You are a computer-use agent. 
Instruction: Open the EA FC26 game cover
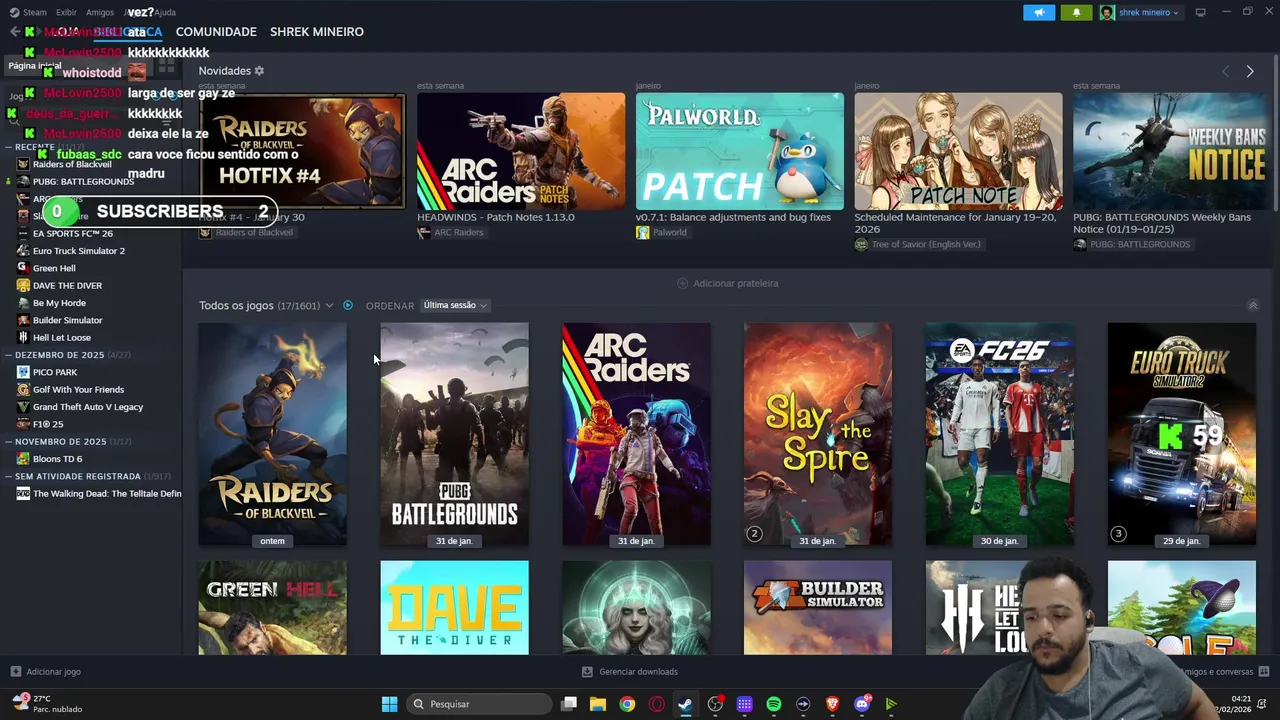pyautogui.click(x=1000, y=434)
